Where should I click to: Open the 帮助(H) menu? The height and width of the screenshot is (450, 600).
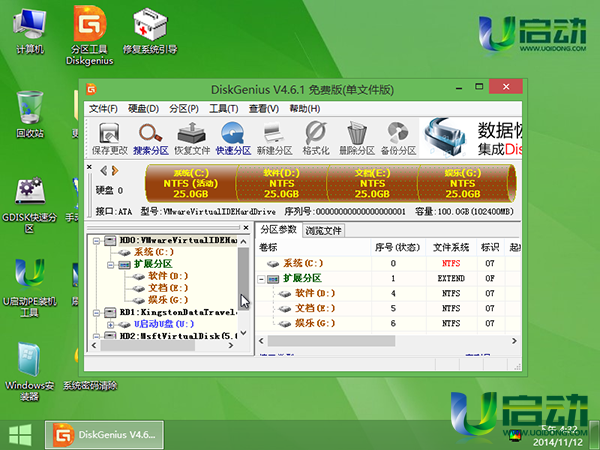click(305, 109)
